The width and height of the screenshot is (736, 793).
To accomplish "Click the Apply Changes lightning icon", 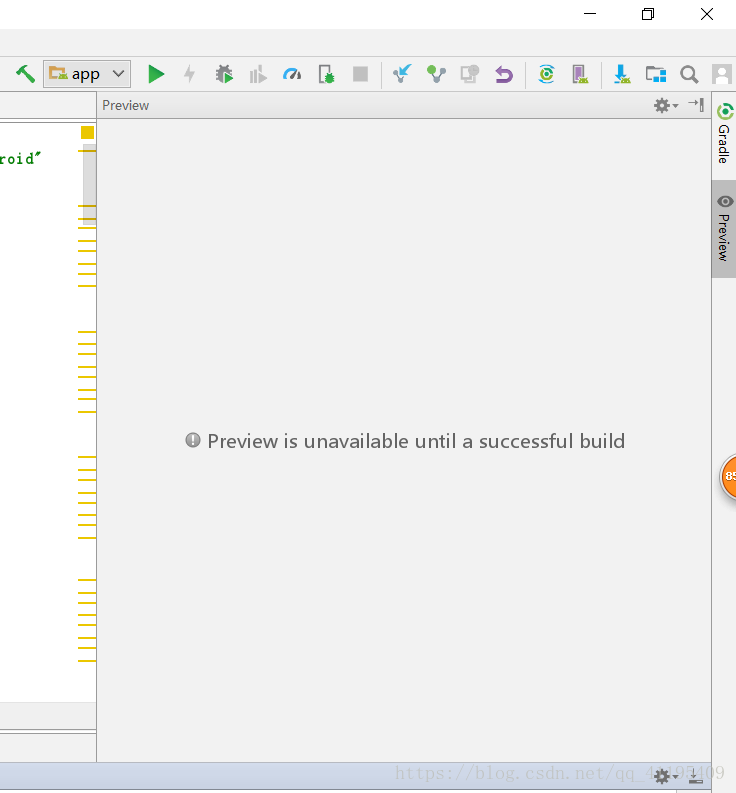I will [189, 74].
